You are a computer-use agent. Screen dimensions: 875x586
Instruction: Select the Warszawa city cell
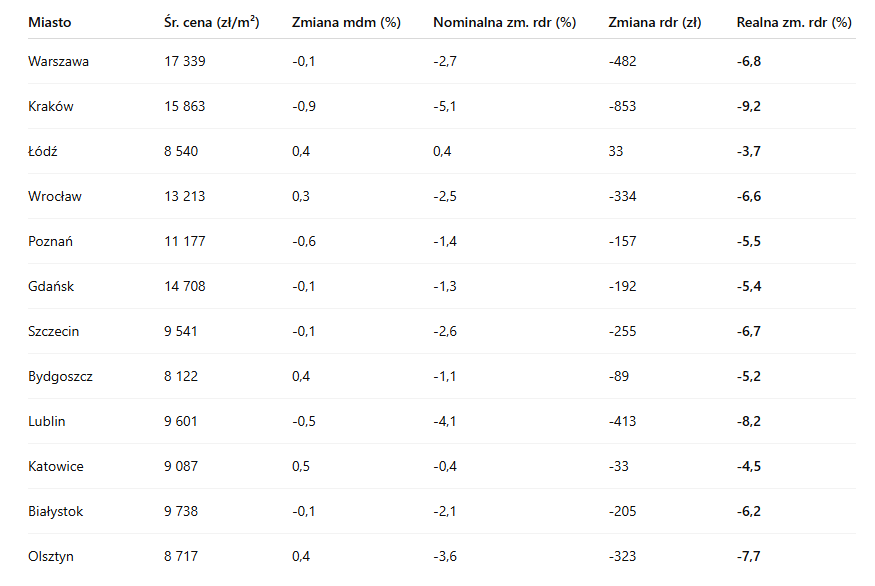[59, 62]
